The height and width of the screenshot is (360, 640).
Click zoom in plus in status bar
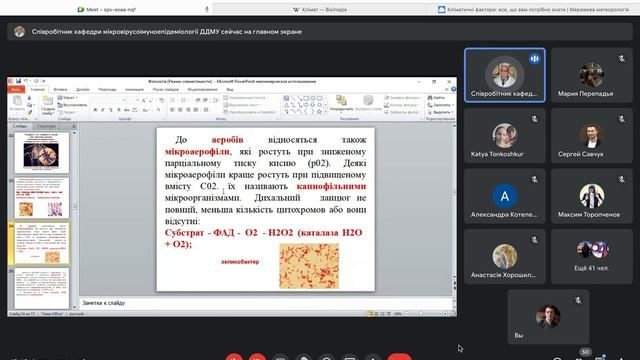pos(444,314)
